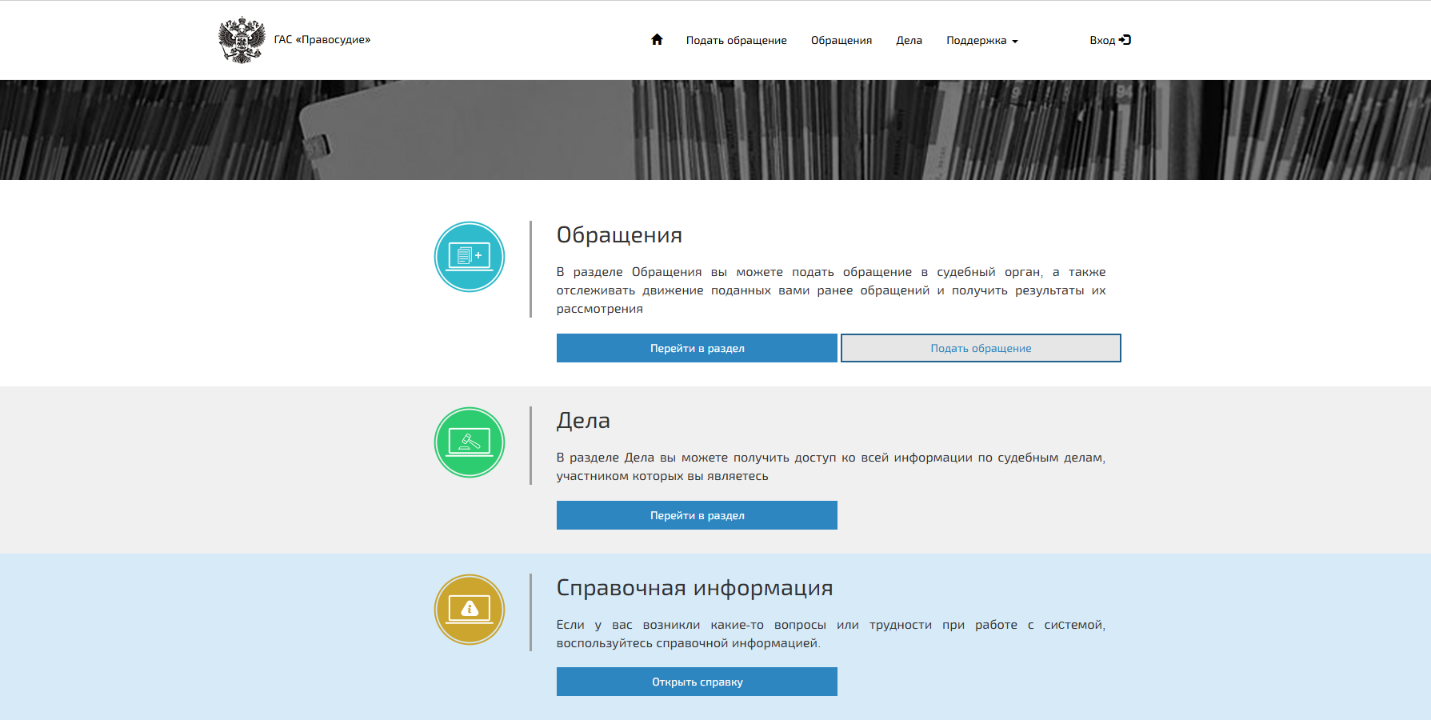This screenshot has height=724, width=1431.
Task: Click the Вход login link text
Action: pos(1102,41)
